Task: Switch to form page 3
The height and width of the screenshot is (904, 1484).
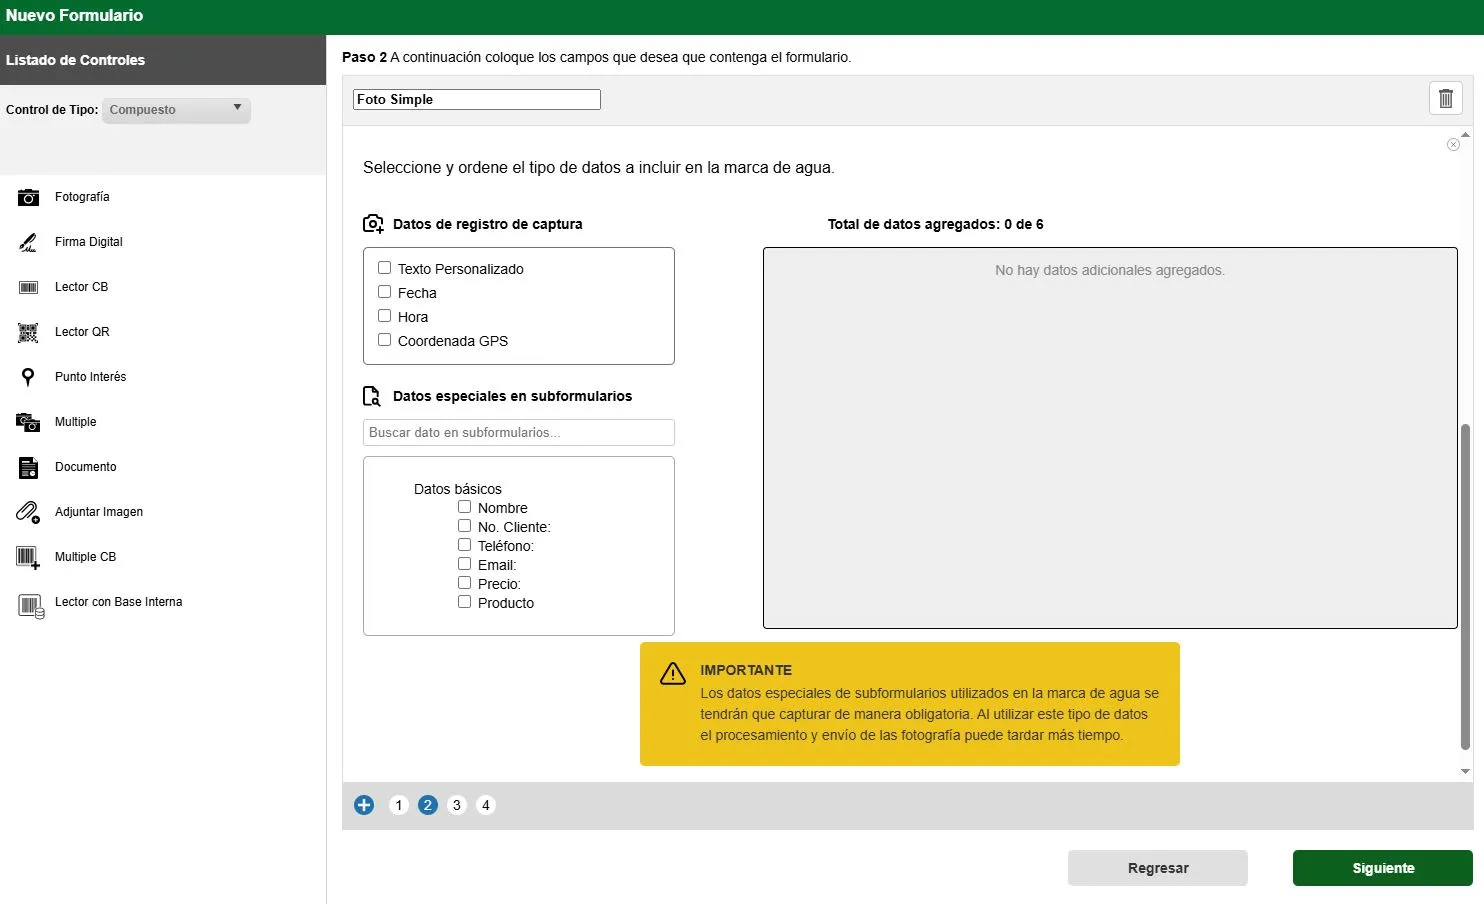Action: pos(457,805)
